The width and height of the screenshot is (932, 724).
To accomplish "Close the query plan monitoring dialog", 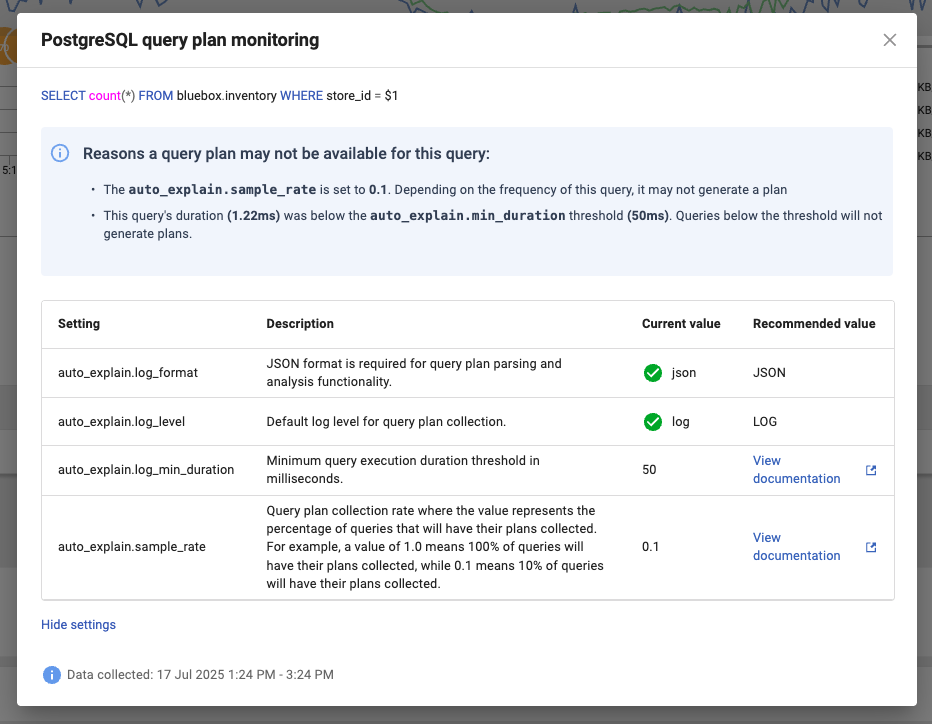I will pyautogui.click(x=889, y=40).
